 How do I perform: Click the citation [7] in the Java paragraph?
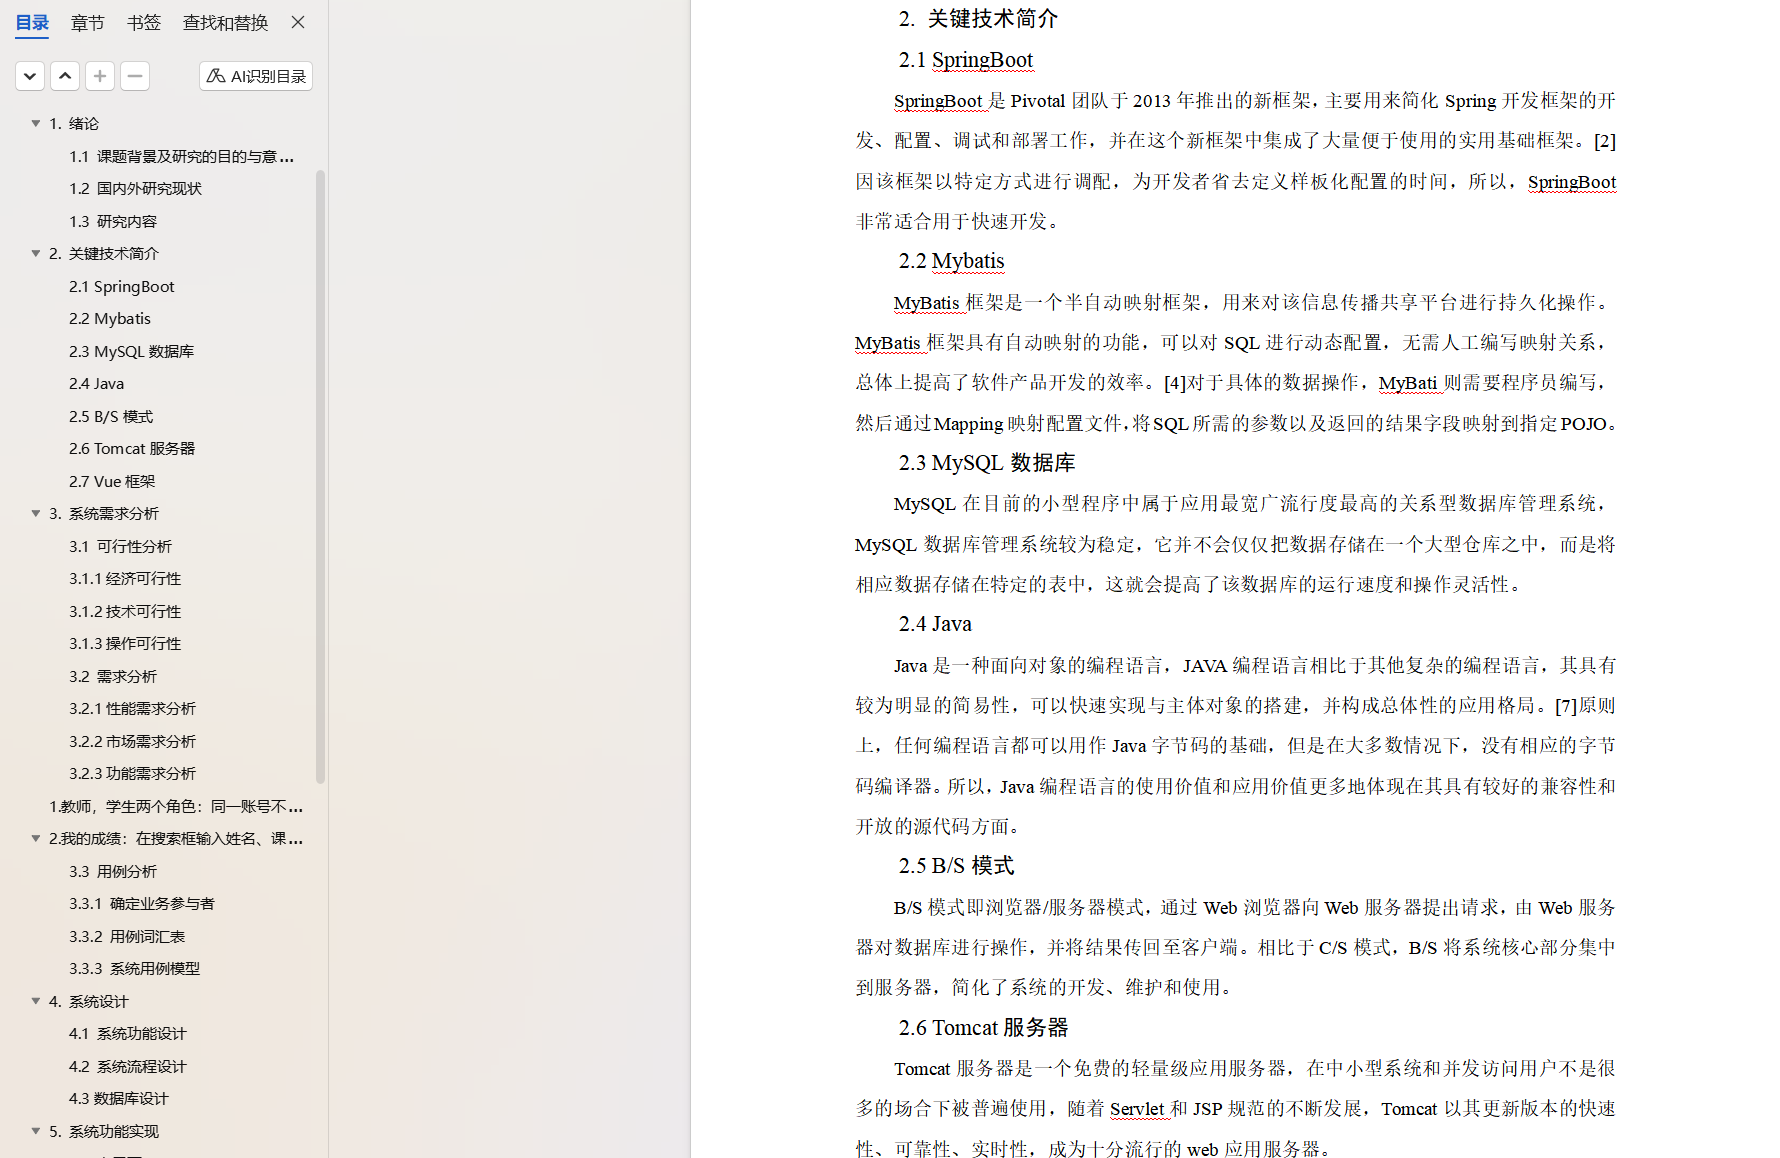coord(1566,706)
